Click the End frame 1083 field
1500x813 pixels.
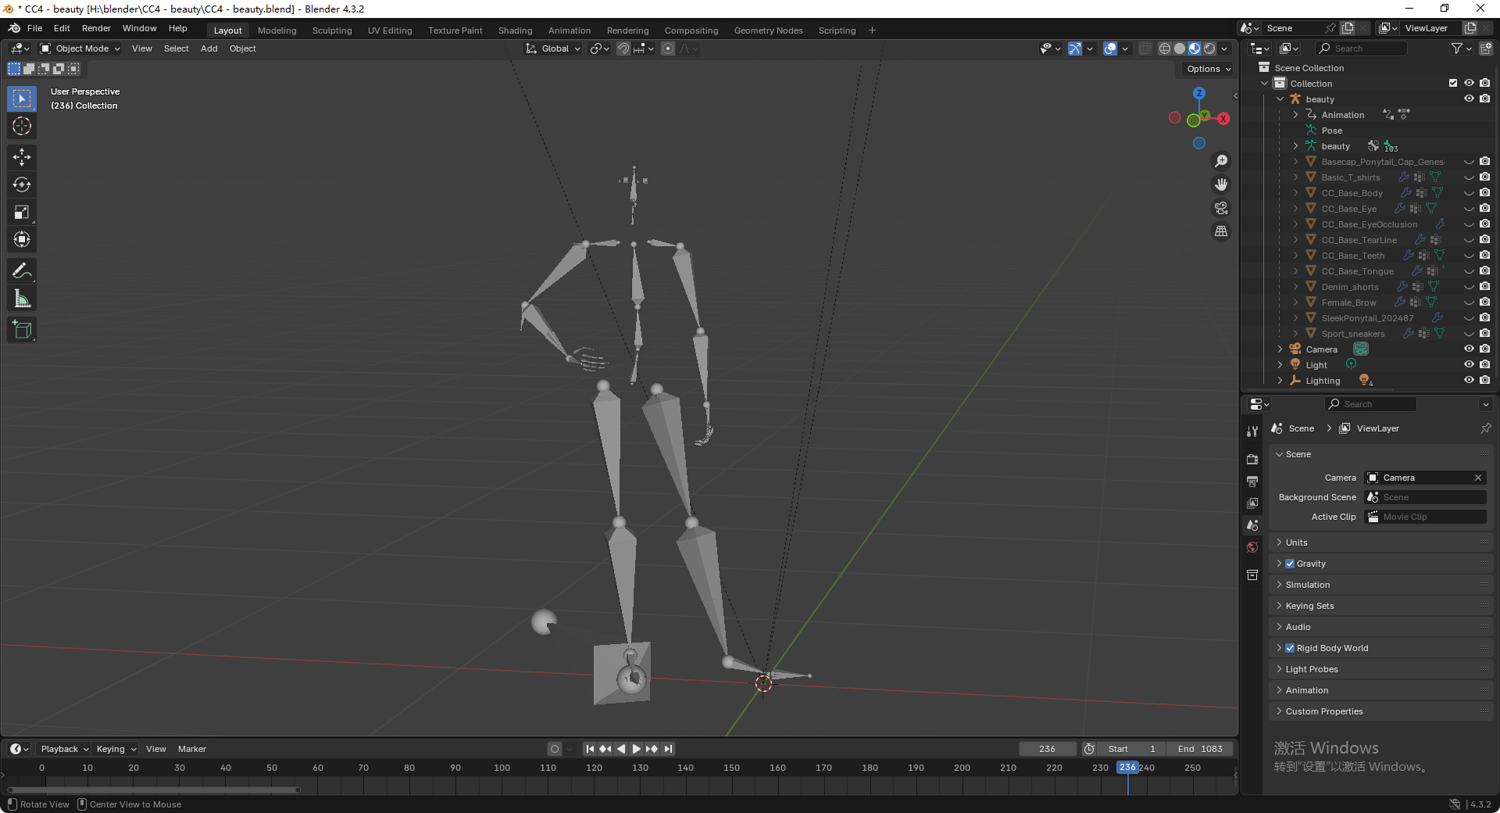[1200, 749]
